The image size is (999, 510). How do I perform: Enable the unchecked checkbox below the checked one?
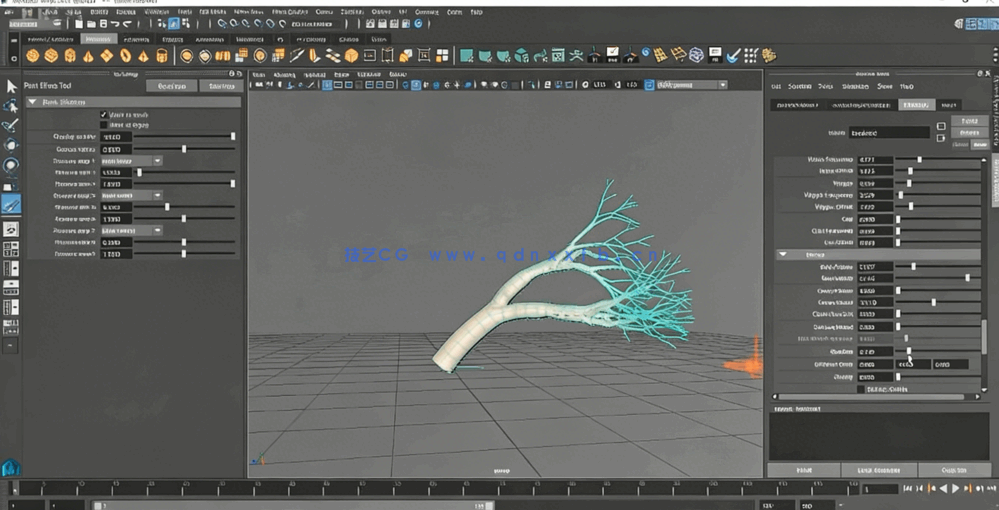point(103,125)
